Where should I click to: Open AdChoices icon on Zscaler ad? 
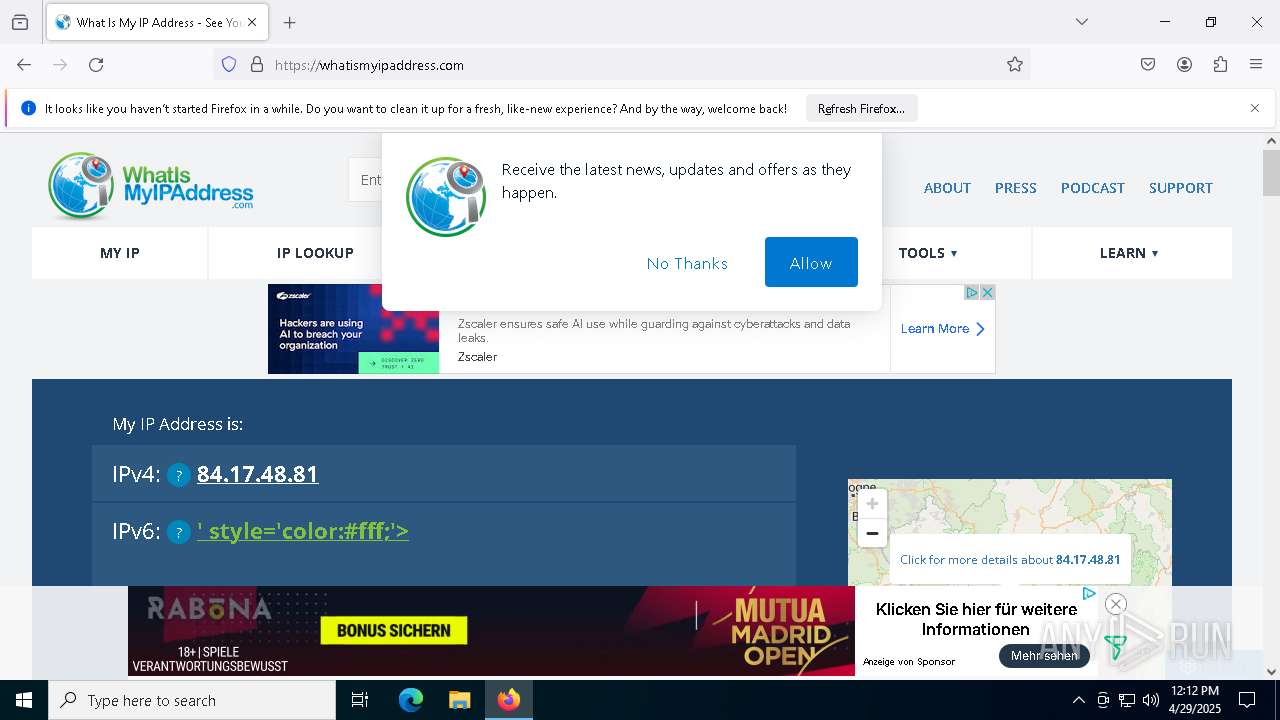click(x=971, y=292)
